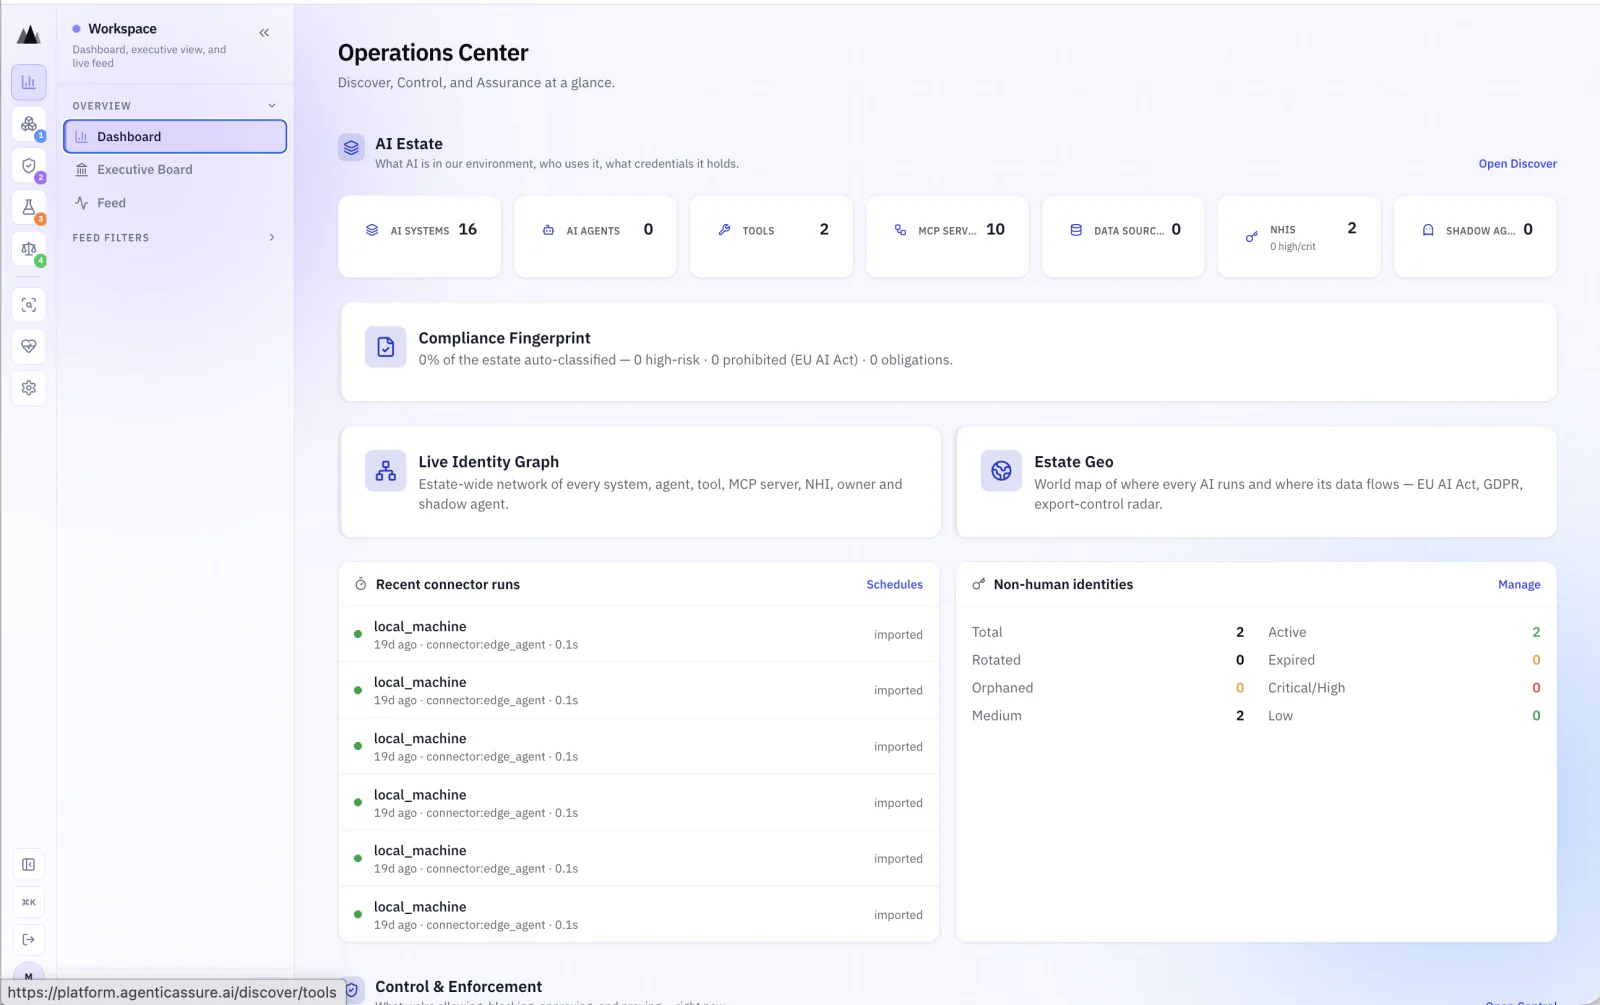This screenshot has height=1005, width=1600.
Task: Open the Shadow Agents 0 card
Action: pos(1476,236)
